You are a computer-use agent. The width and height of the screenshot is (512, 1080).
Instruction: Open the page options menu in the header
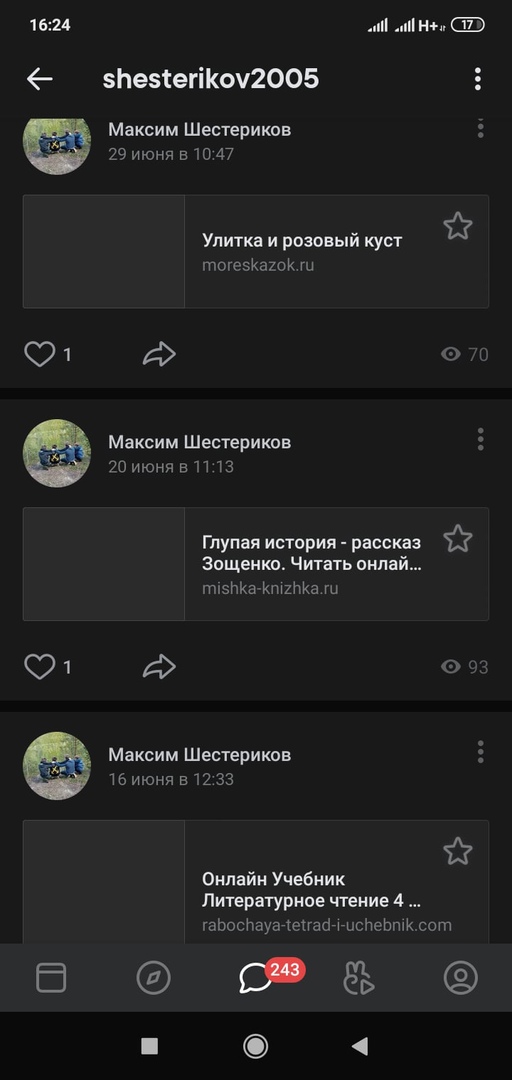coord(478,79)
